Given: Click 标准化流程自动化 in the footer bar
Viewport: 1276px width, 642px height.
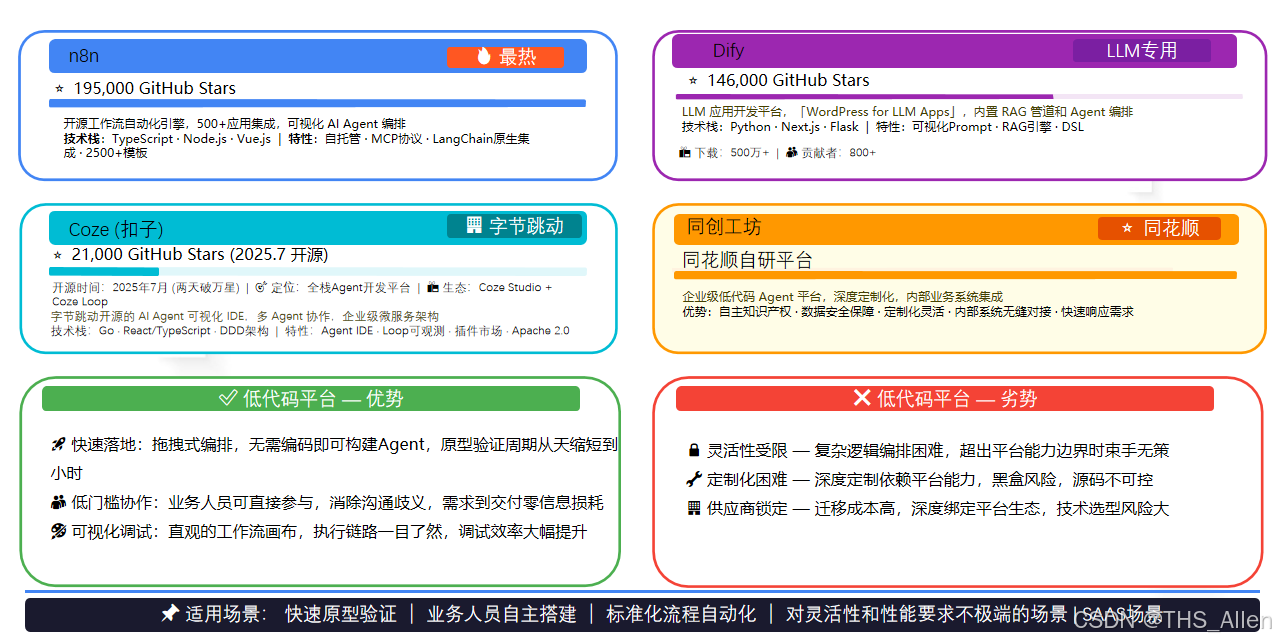Looking at the screenshot, I should (x=681, y=614).
